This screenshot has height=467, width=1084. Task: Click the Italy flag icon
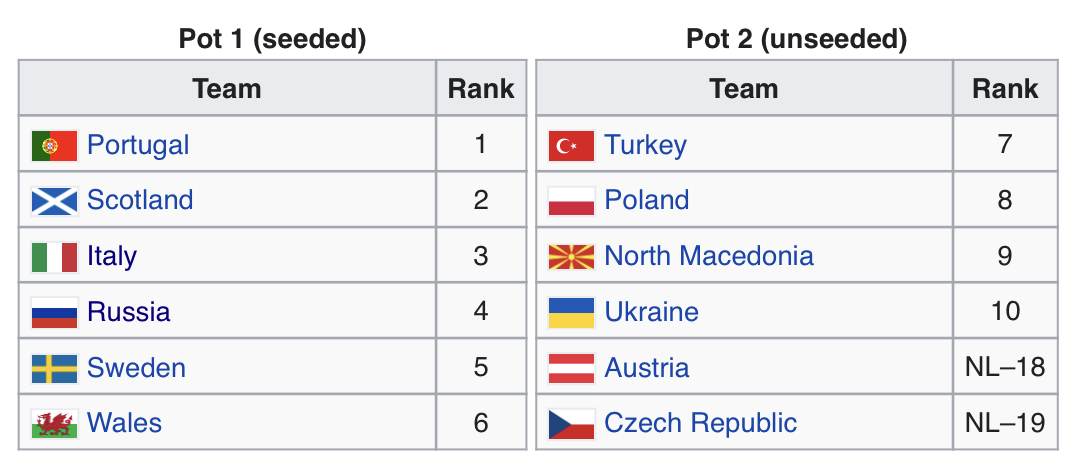pyautogui.click(x=54, y=257)
